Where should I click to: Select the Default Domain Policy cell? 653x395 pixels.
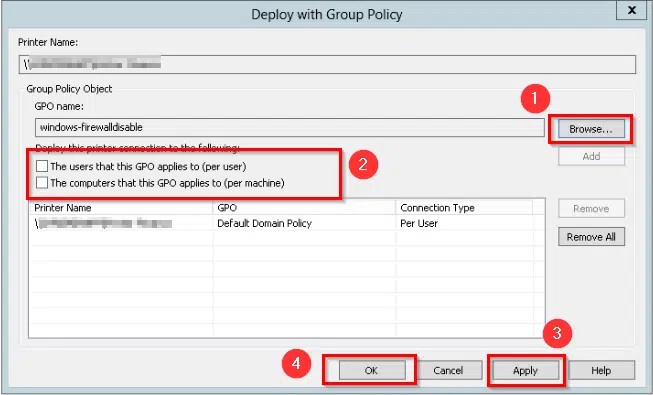(x=264, y=223)
